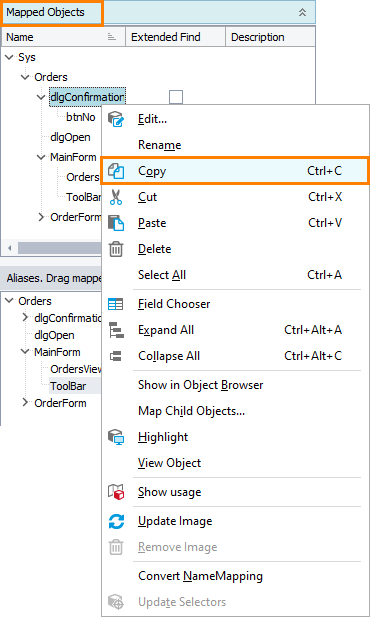Collapse the Mapped Objects panel with chevrons

302,12
